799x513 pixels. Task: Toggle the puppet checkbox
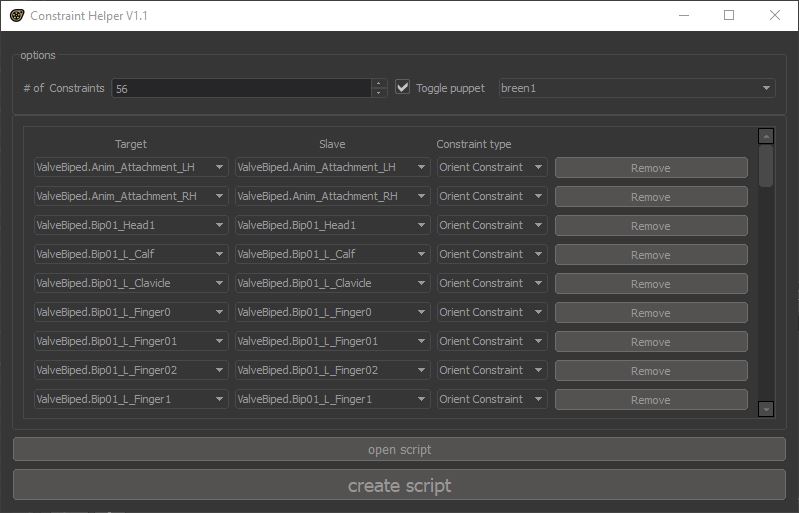pyautogui.click(x=402, y=87)
